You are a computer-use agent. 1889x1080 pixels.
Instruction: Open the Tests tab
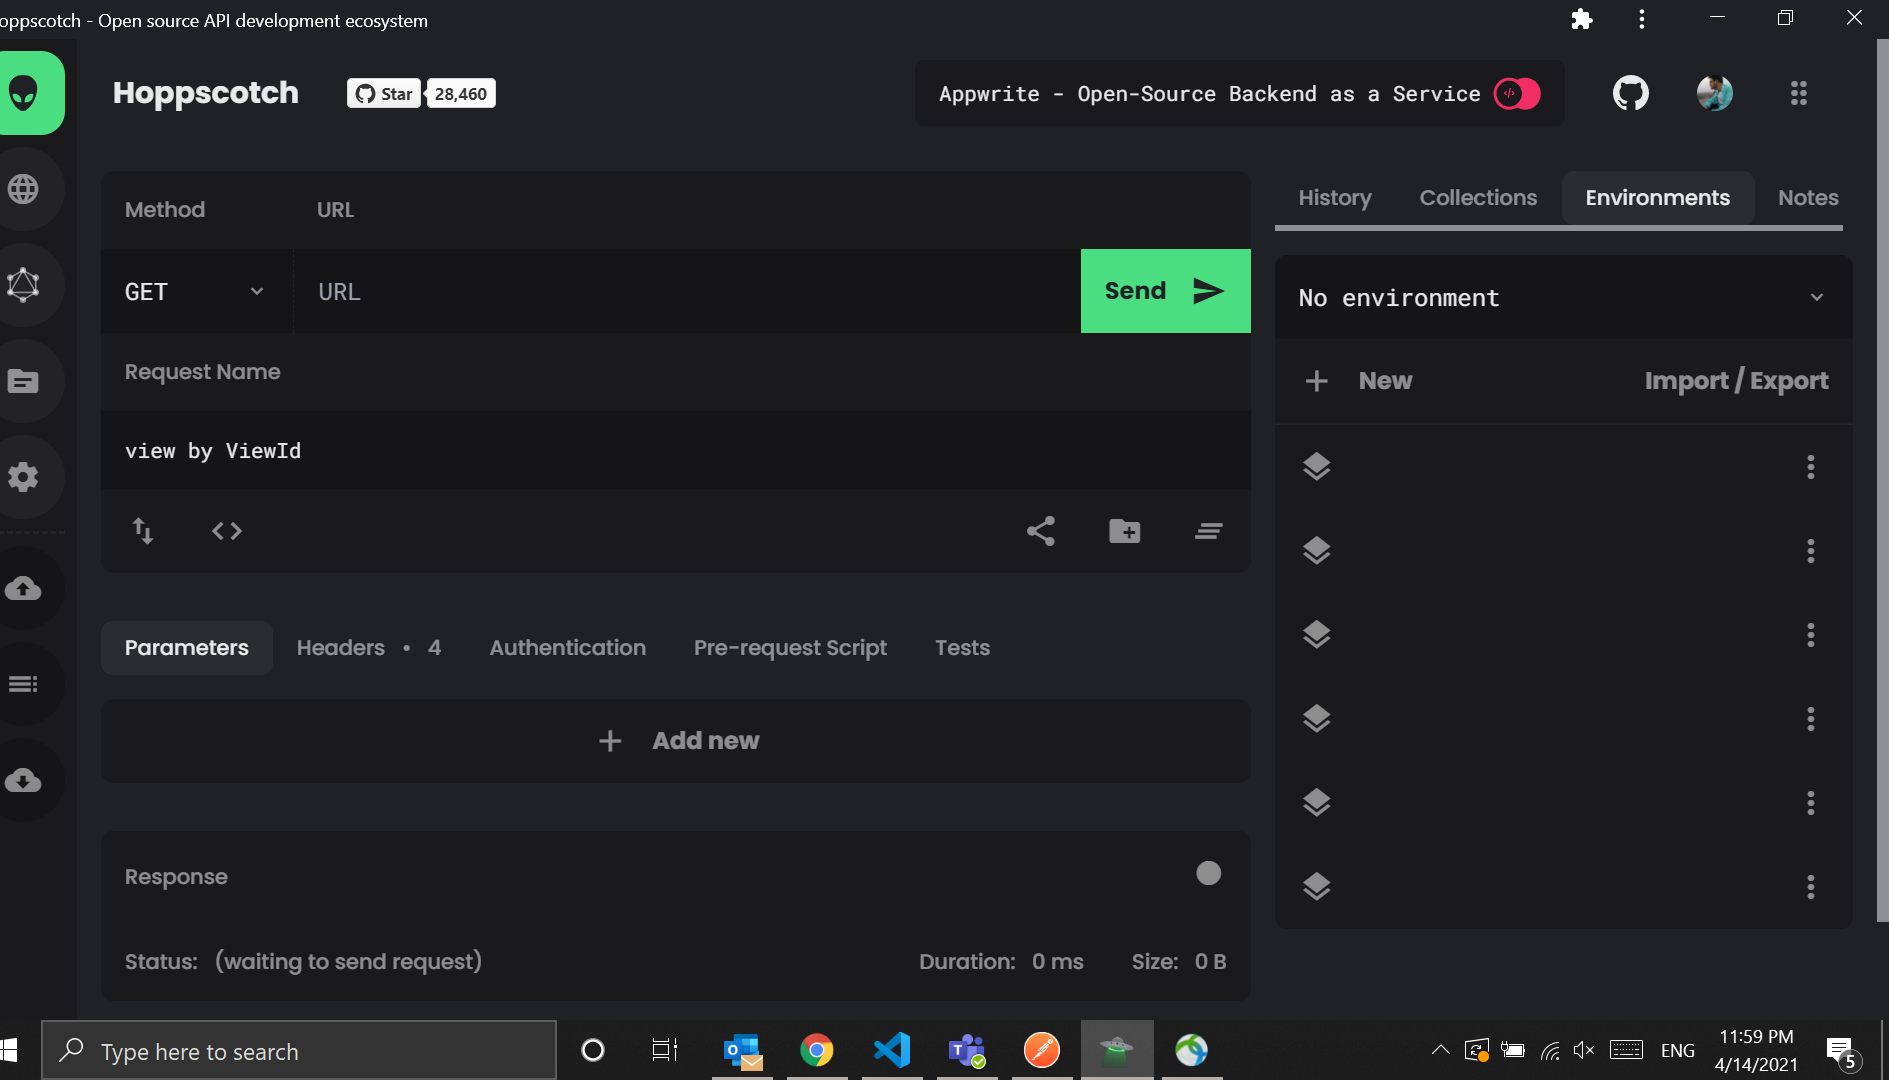[x=962, y=648]
